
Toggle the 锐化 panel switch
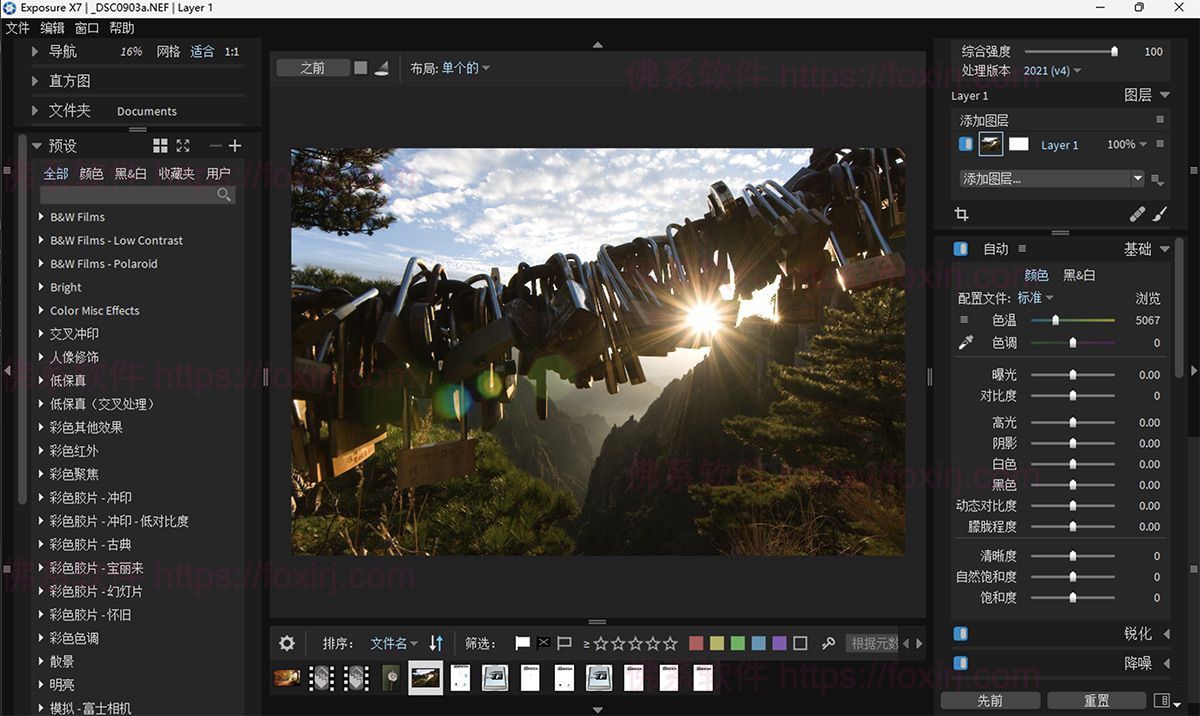coord(960,633)
